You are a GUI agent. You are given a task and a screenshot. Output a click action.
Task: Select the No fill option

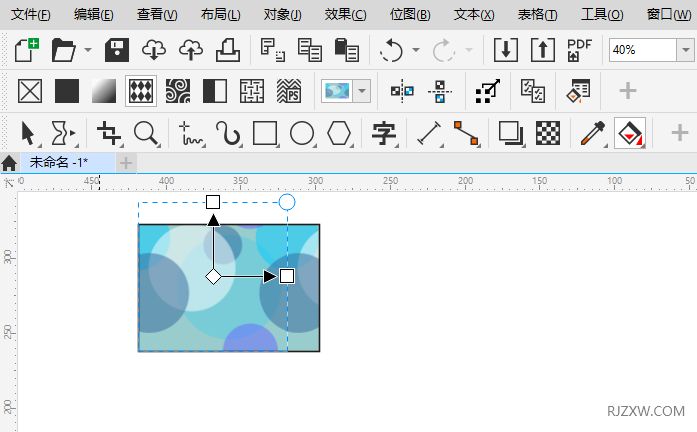coord(30,91)
